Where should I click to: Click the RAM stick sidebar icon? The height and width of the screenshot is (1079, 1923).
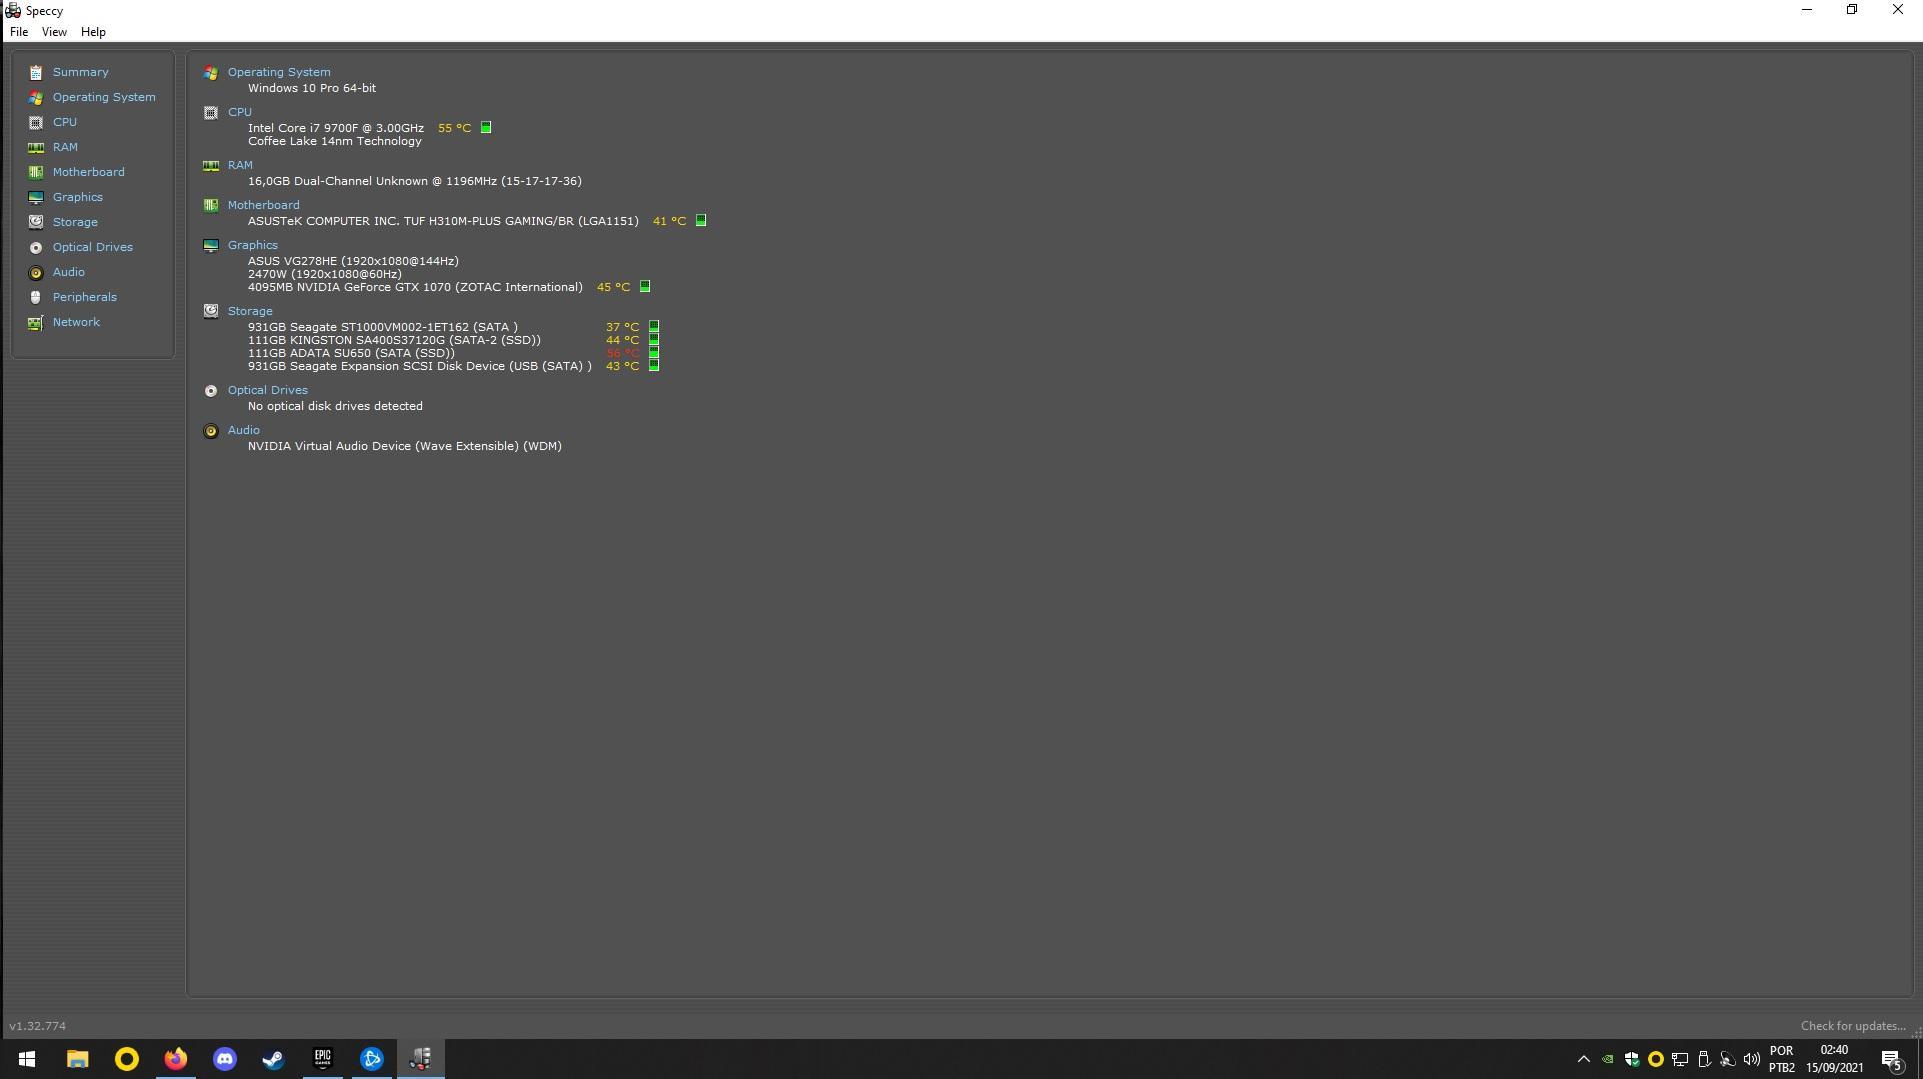click(x=36, y=147)
